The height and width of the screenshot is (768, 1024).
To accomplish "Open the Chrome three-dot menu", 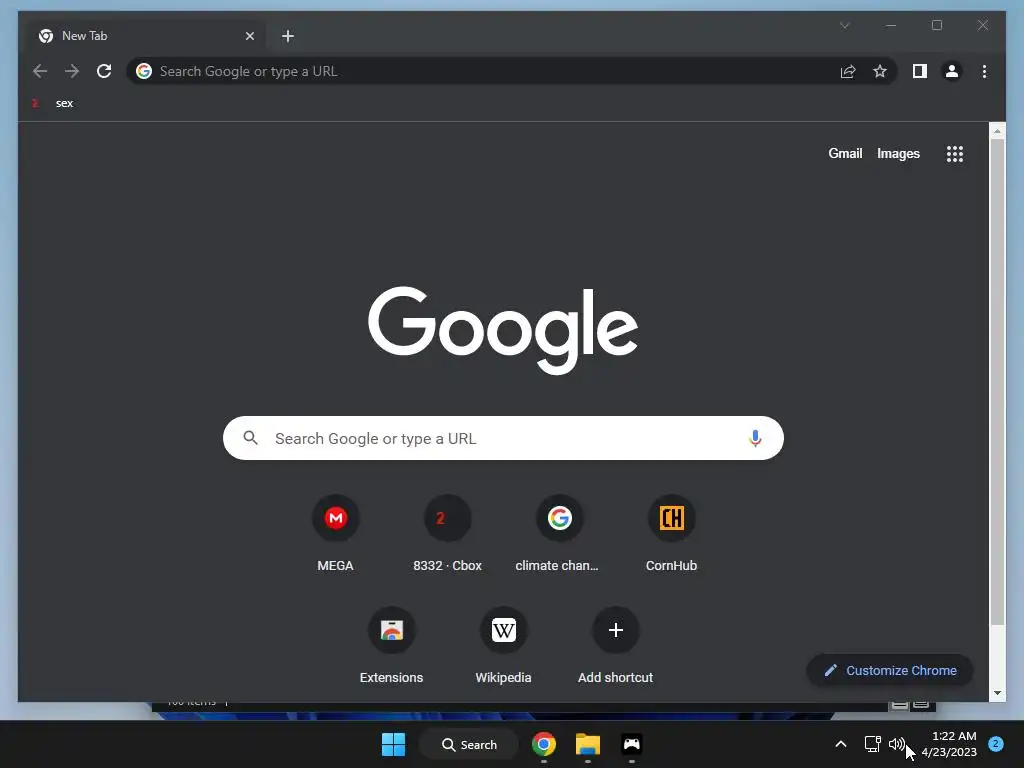I will 984,71.
